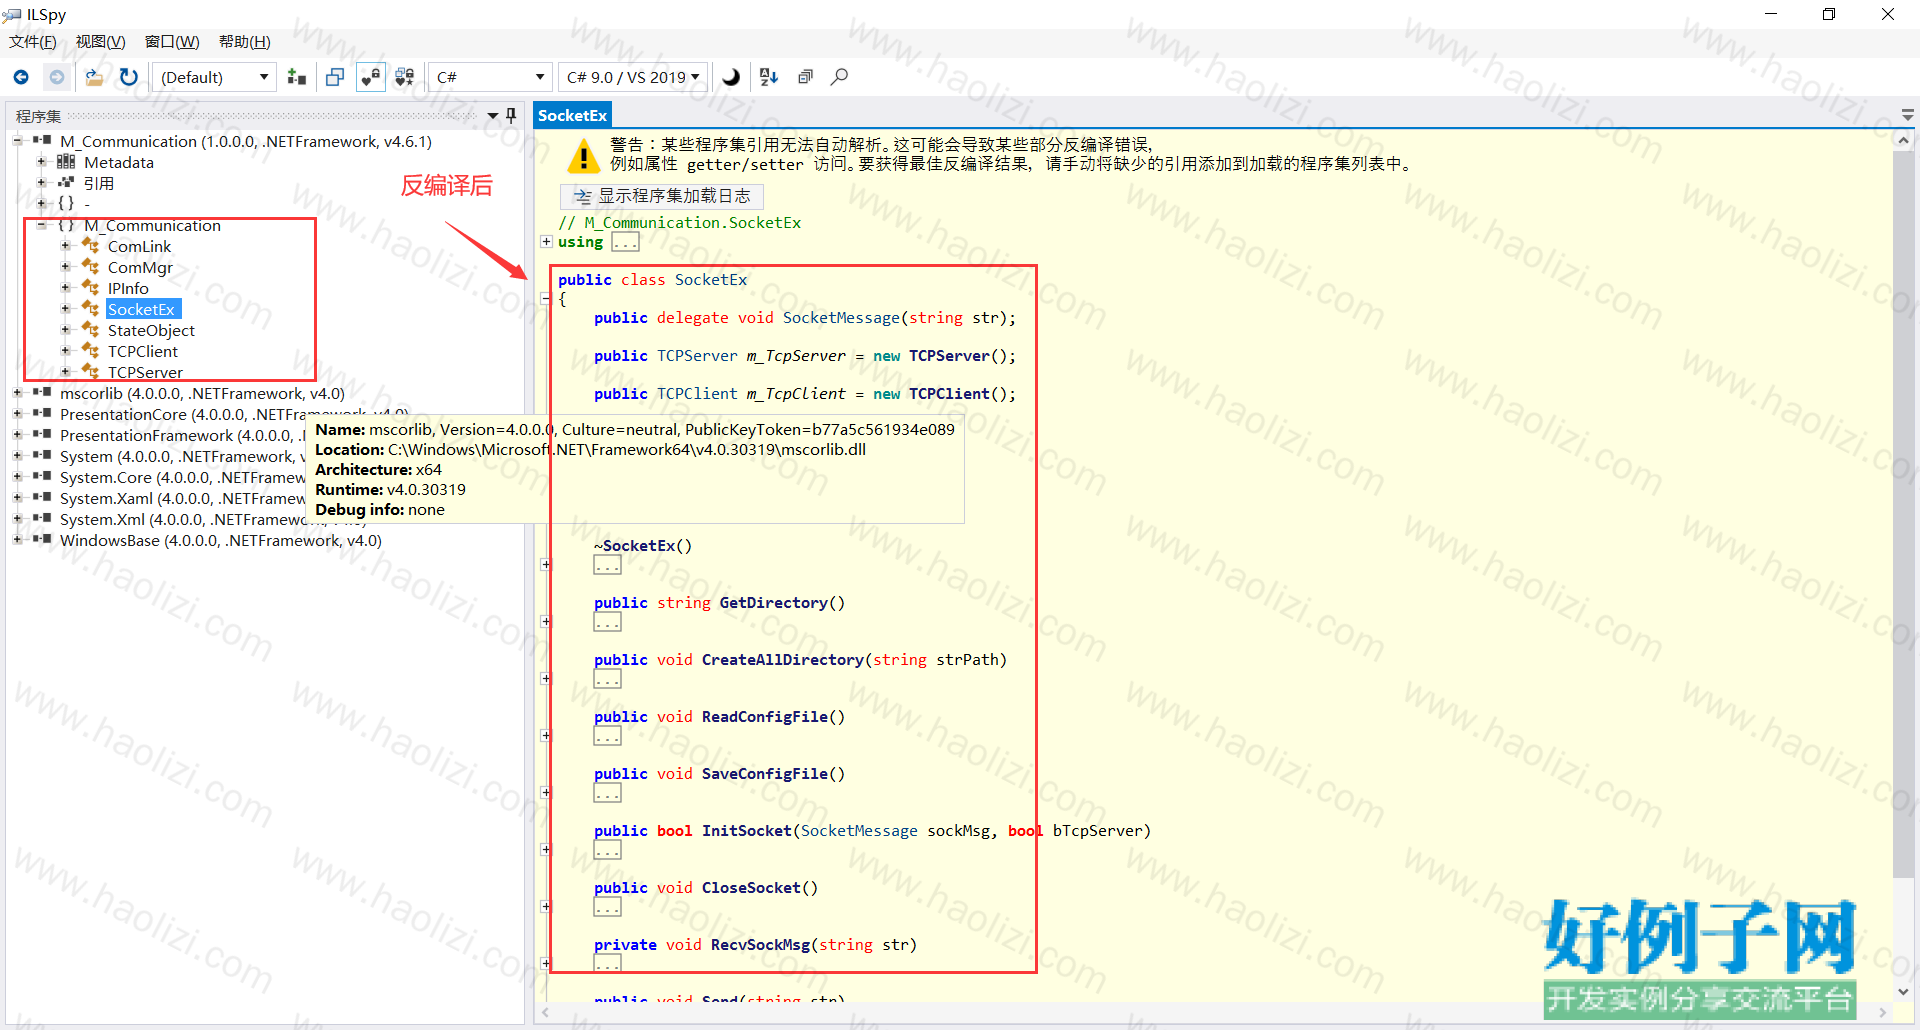This screenshot has height=1030, width=1920.
Task: Click sort assembly list alphabetically icon
Action: click(x=769, y=77)
